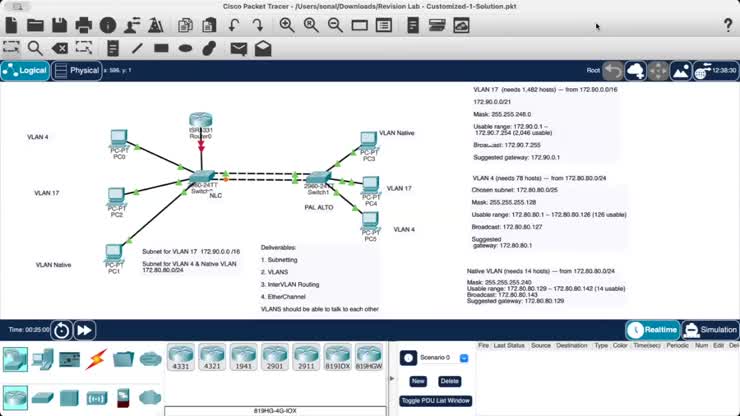Select the Freeform drawing tool

click(x=209, y=48)
